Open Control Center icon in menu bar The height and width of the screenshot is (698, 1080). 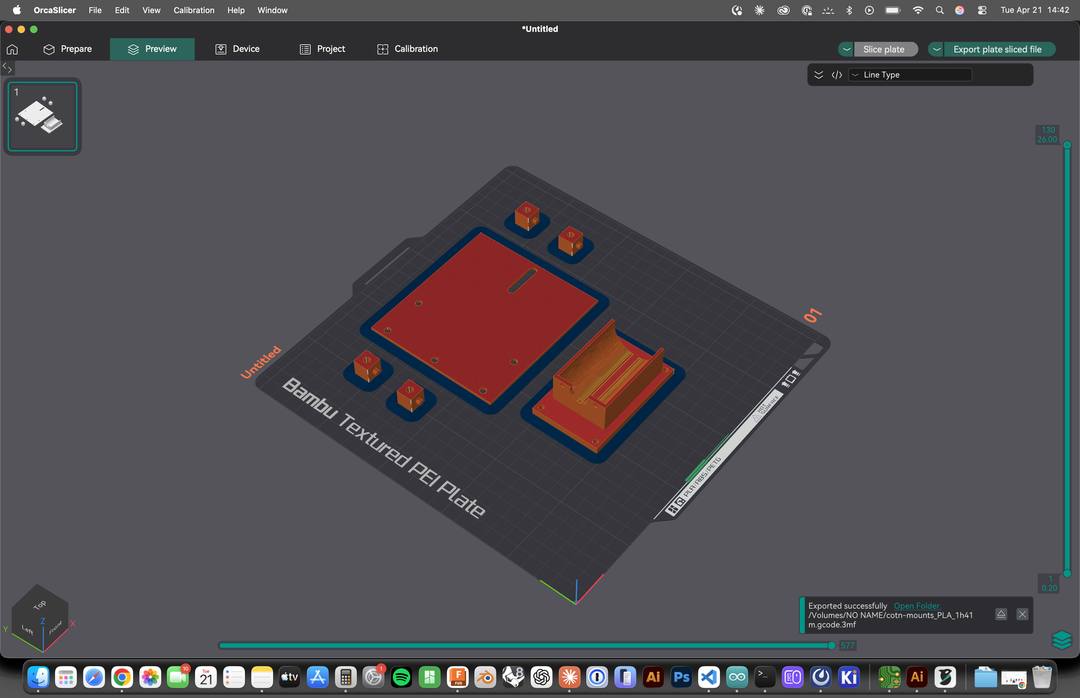tap(982, 10)
